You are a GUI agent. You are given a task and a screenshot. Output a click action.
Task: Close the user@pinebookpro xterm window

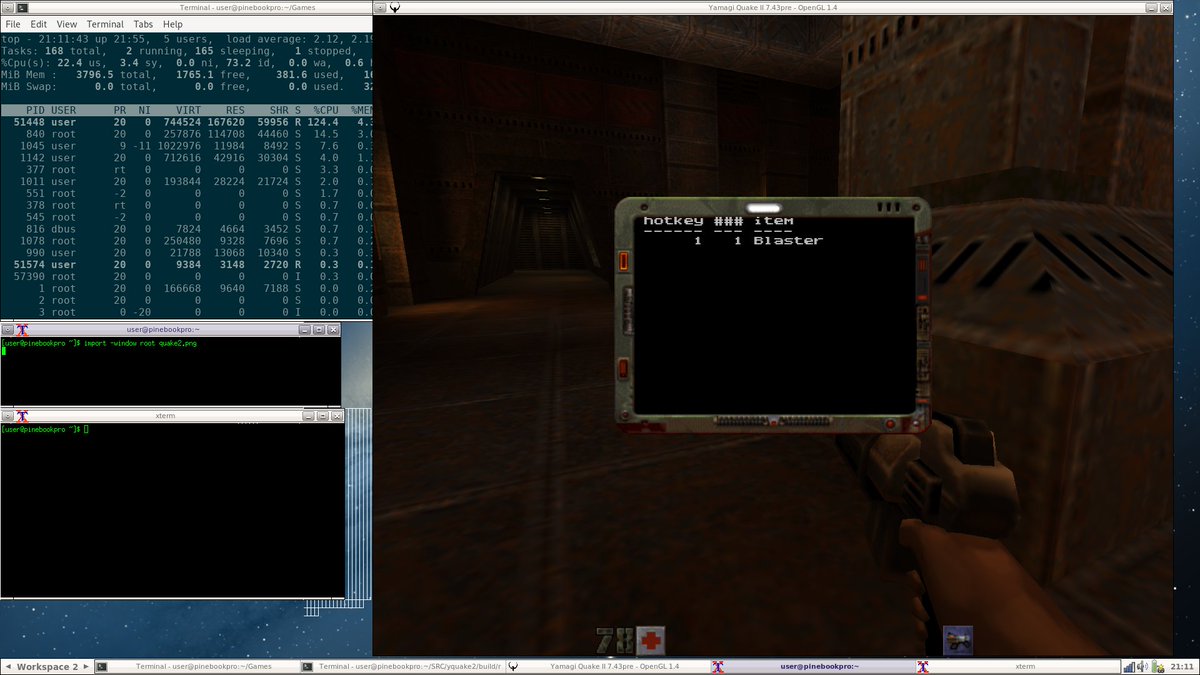[333, 329]
